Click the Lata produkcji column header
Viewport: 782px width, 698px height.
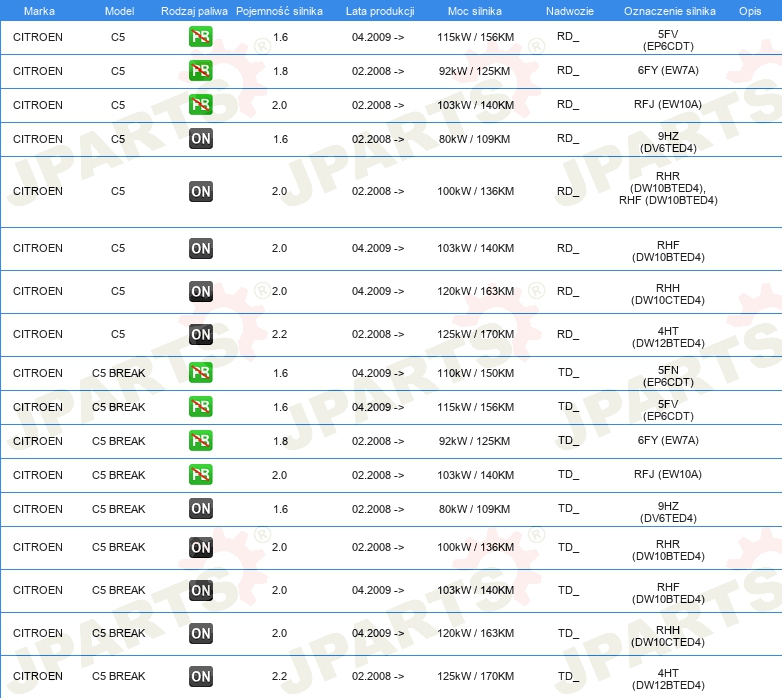point(380,11)
